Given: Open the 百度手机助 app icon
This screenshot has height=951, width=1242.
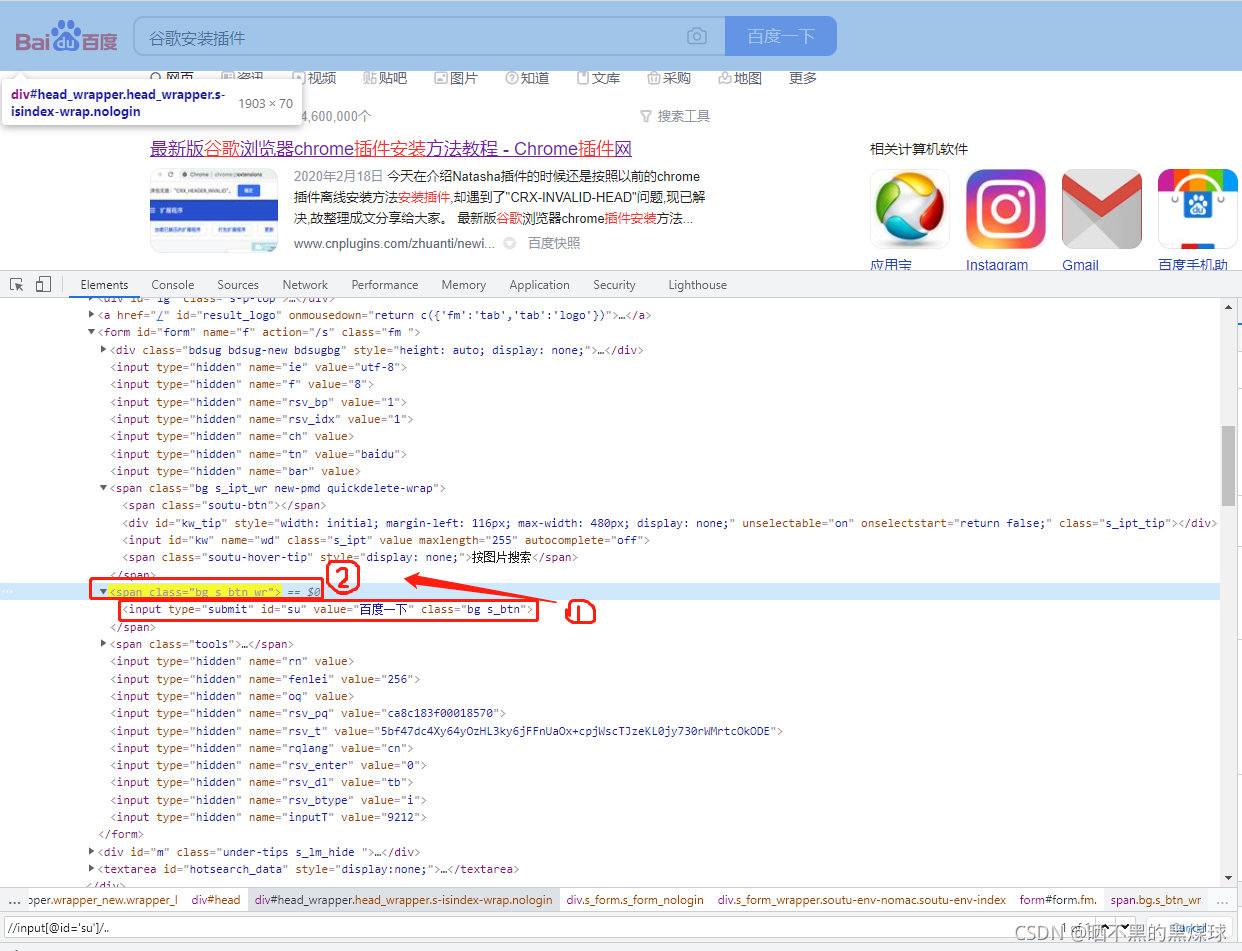Looking at the screenshot, I should [x=1197, y=208].
